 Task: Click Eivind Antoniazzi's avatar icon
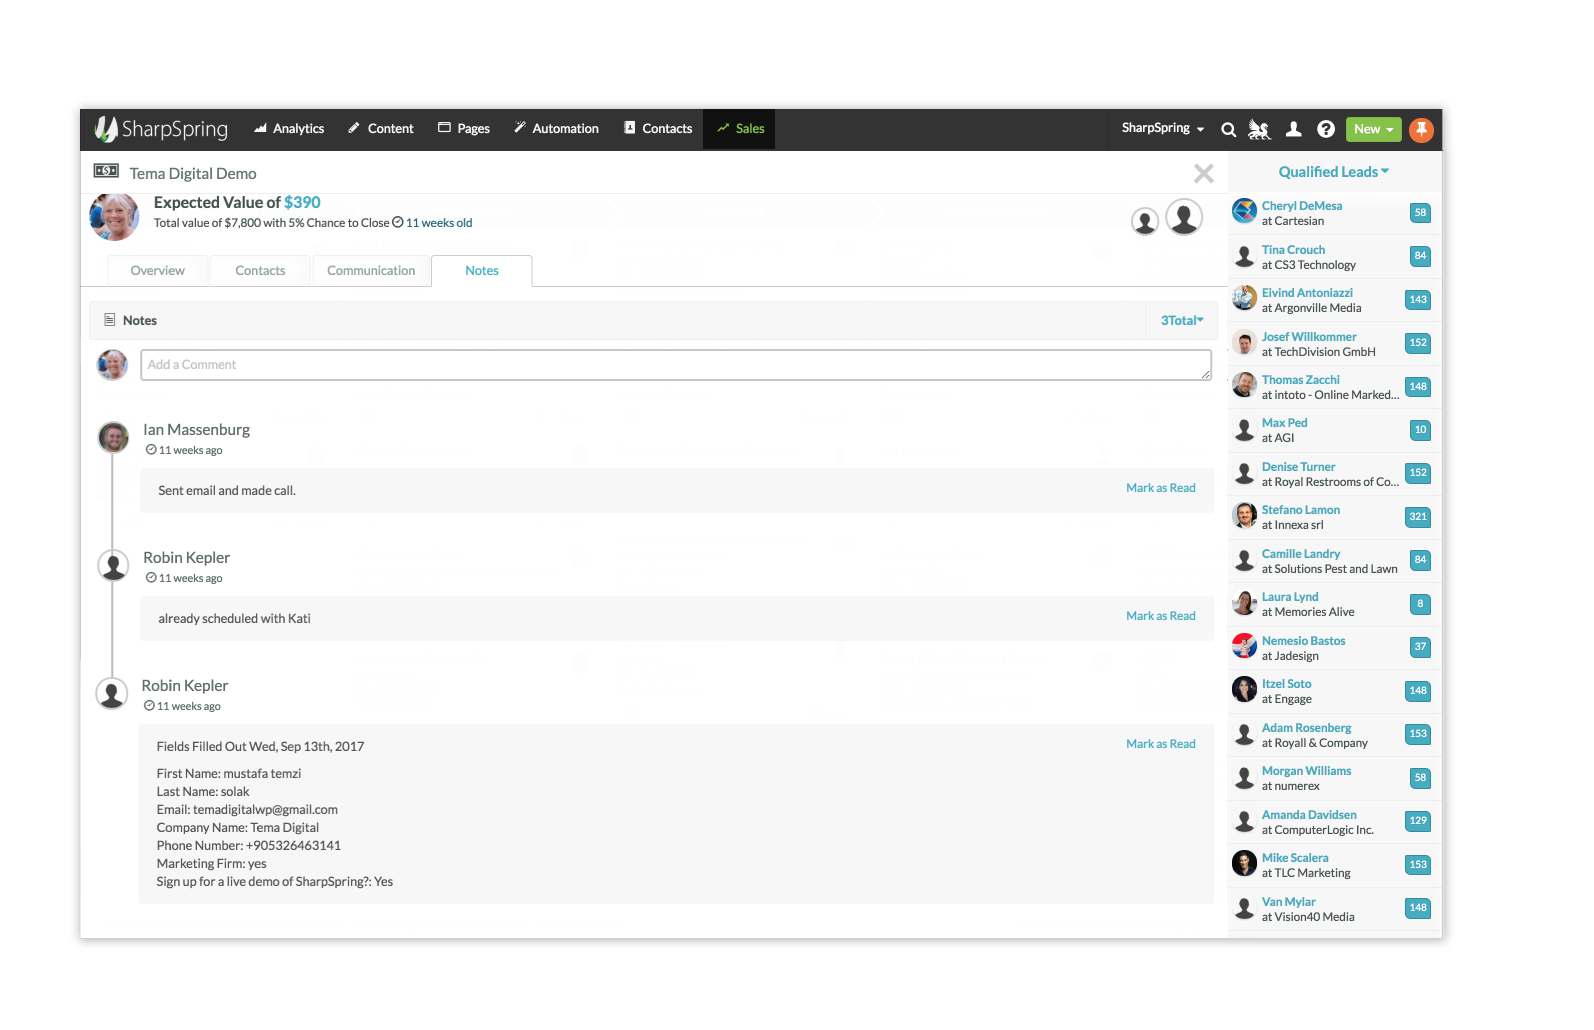coord(1244,298)
